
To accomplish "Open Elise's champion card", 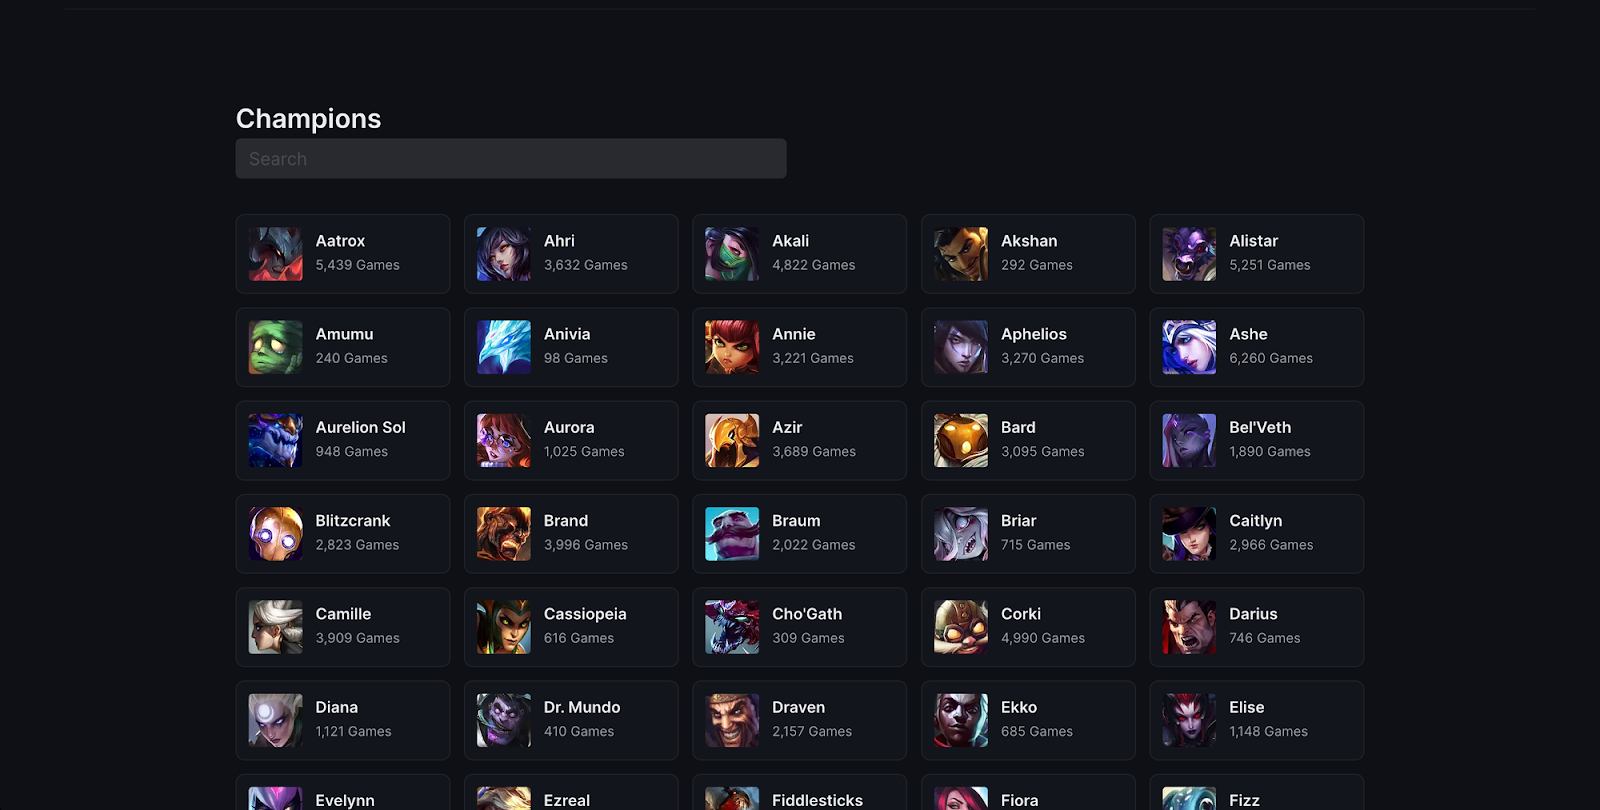I will coord(1257,720).
